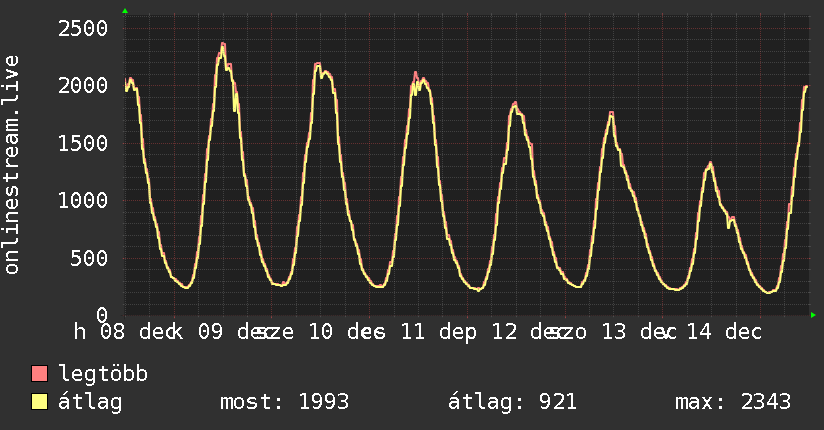Click the 'most: 1993' current value
Viewport: 824px width, 430px height.
point(284,402)
